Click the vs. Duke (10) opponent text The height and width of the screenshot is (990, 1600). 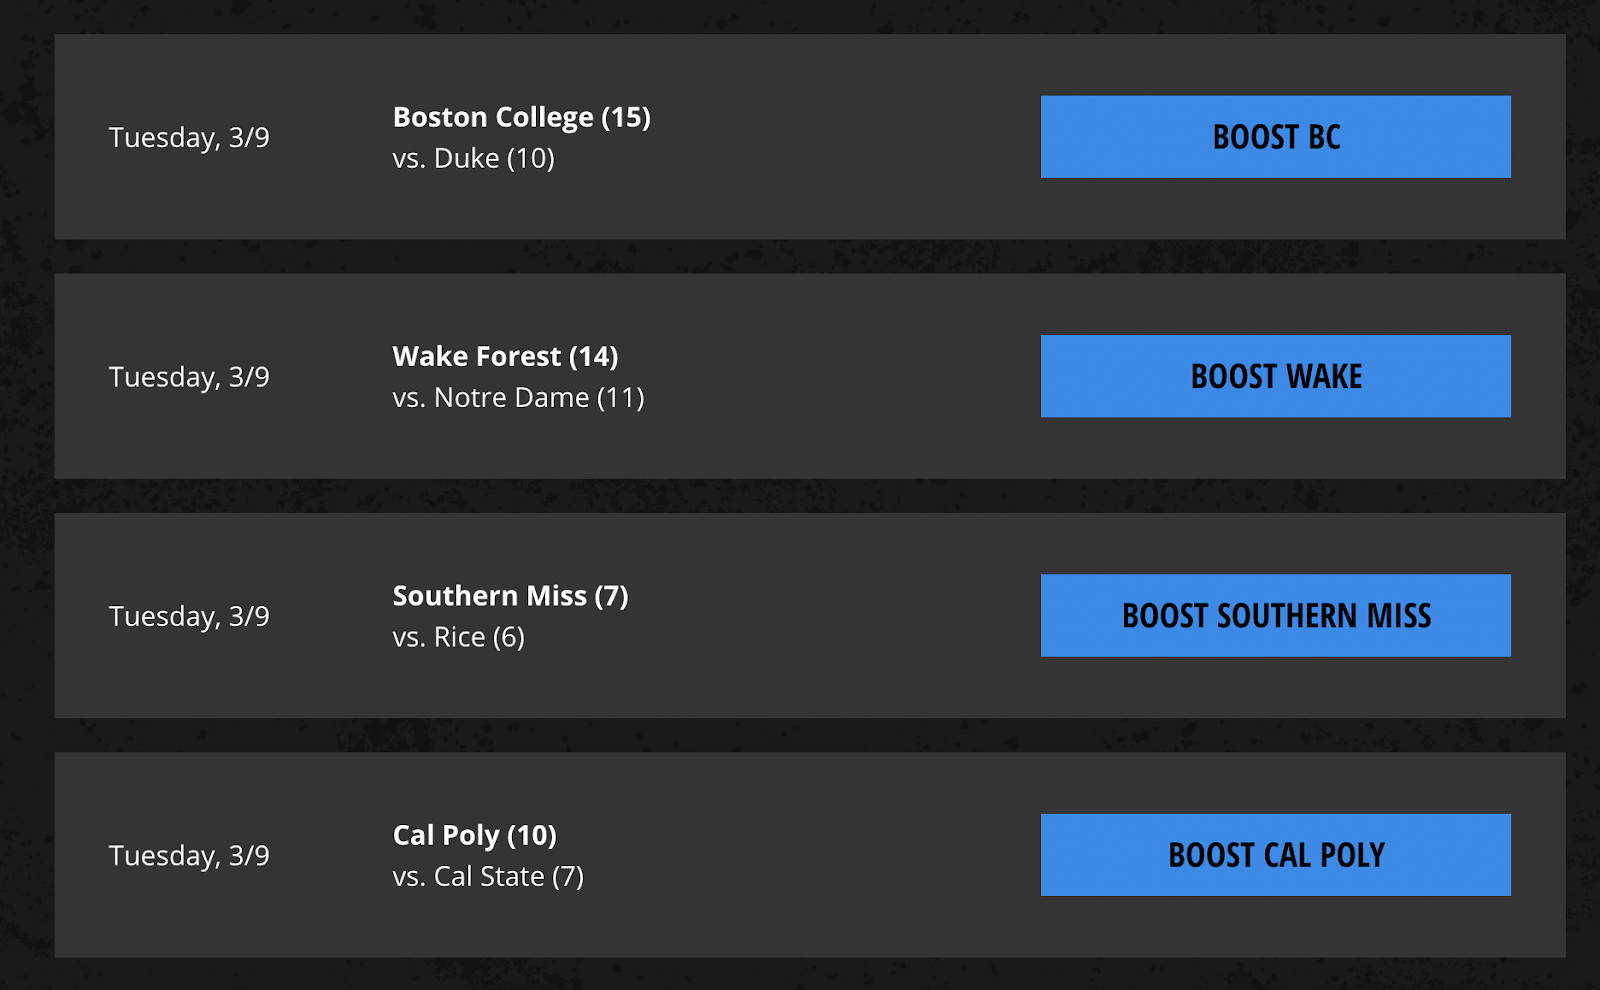tap(473, 158)
